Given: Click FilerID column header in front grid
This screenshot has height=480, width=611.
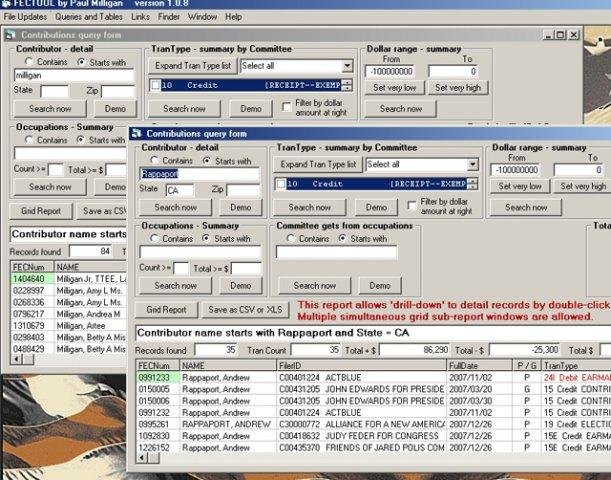Looking at the screenshot, I should click(361, 365).
